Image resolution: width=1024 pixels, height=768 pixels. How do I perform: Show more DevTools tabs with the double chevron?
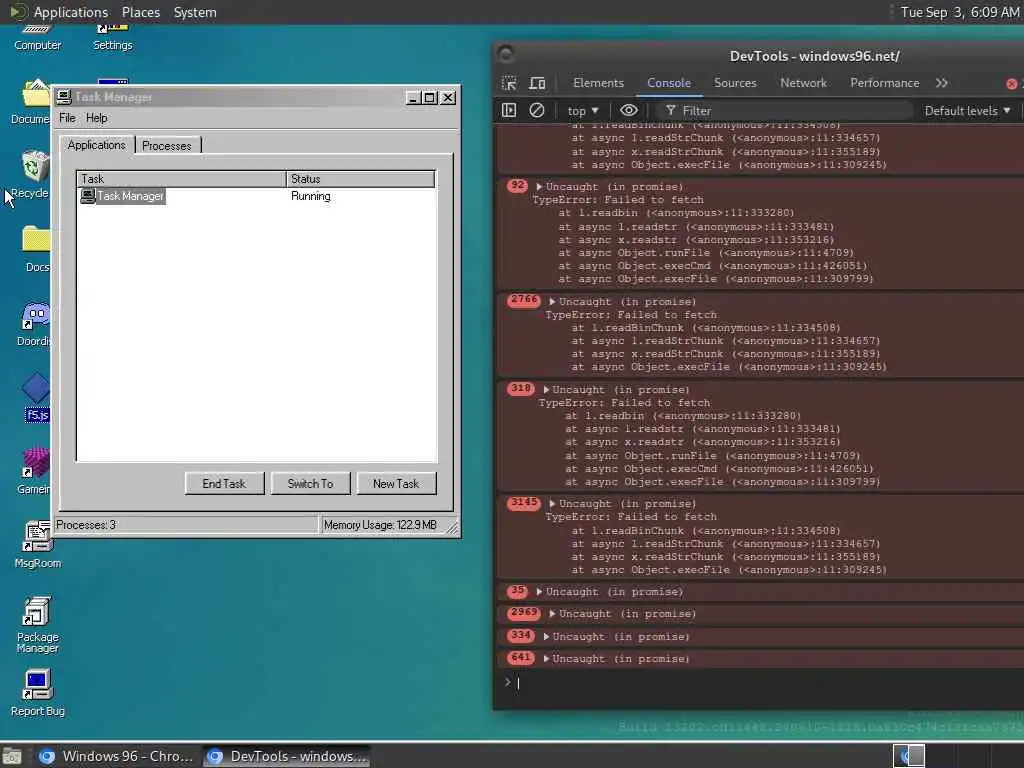[942, 83]
